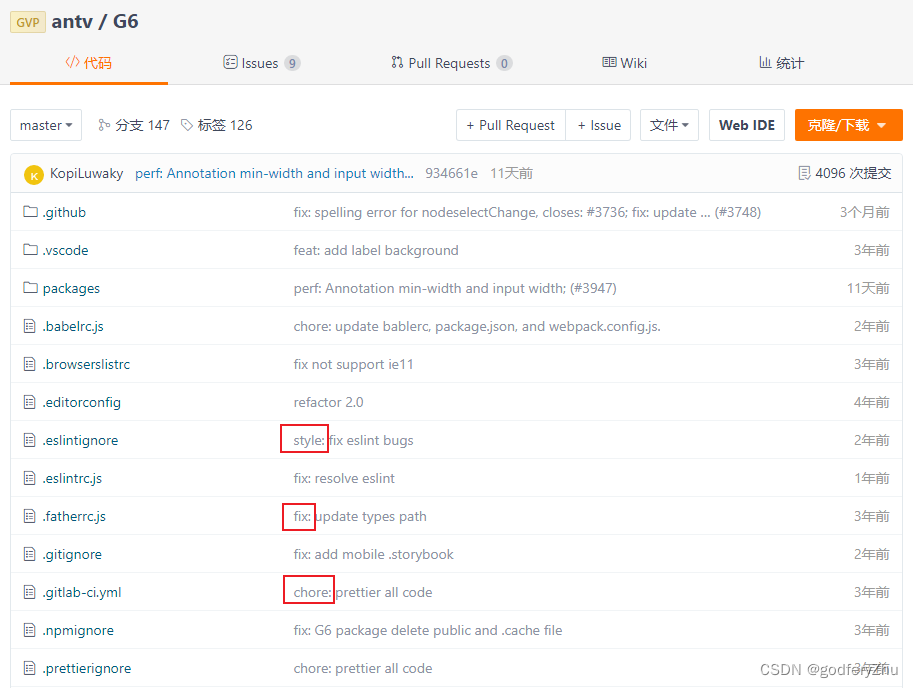
Task: Click the KopiLuwaky avatar icon
Action: pyautogui.click(x=34, y=175)
